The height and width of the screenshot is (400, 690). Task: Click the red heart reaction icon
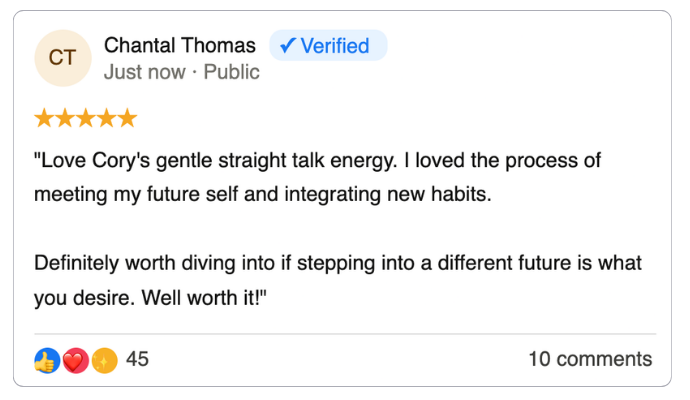coord(75,360)
